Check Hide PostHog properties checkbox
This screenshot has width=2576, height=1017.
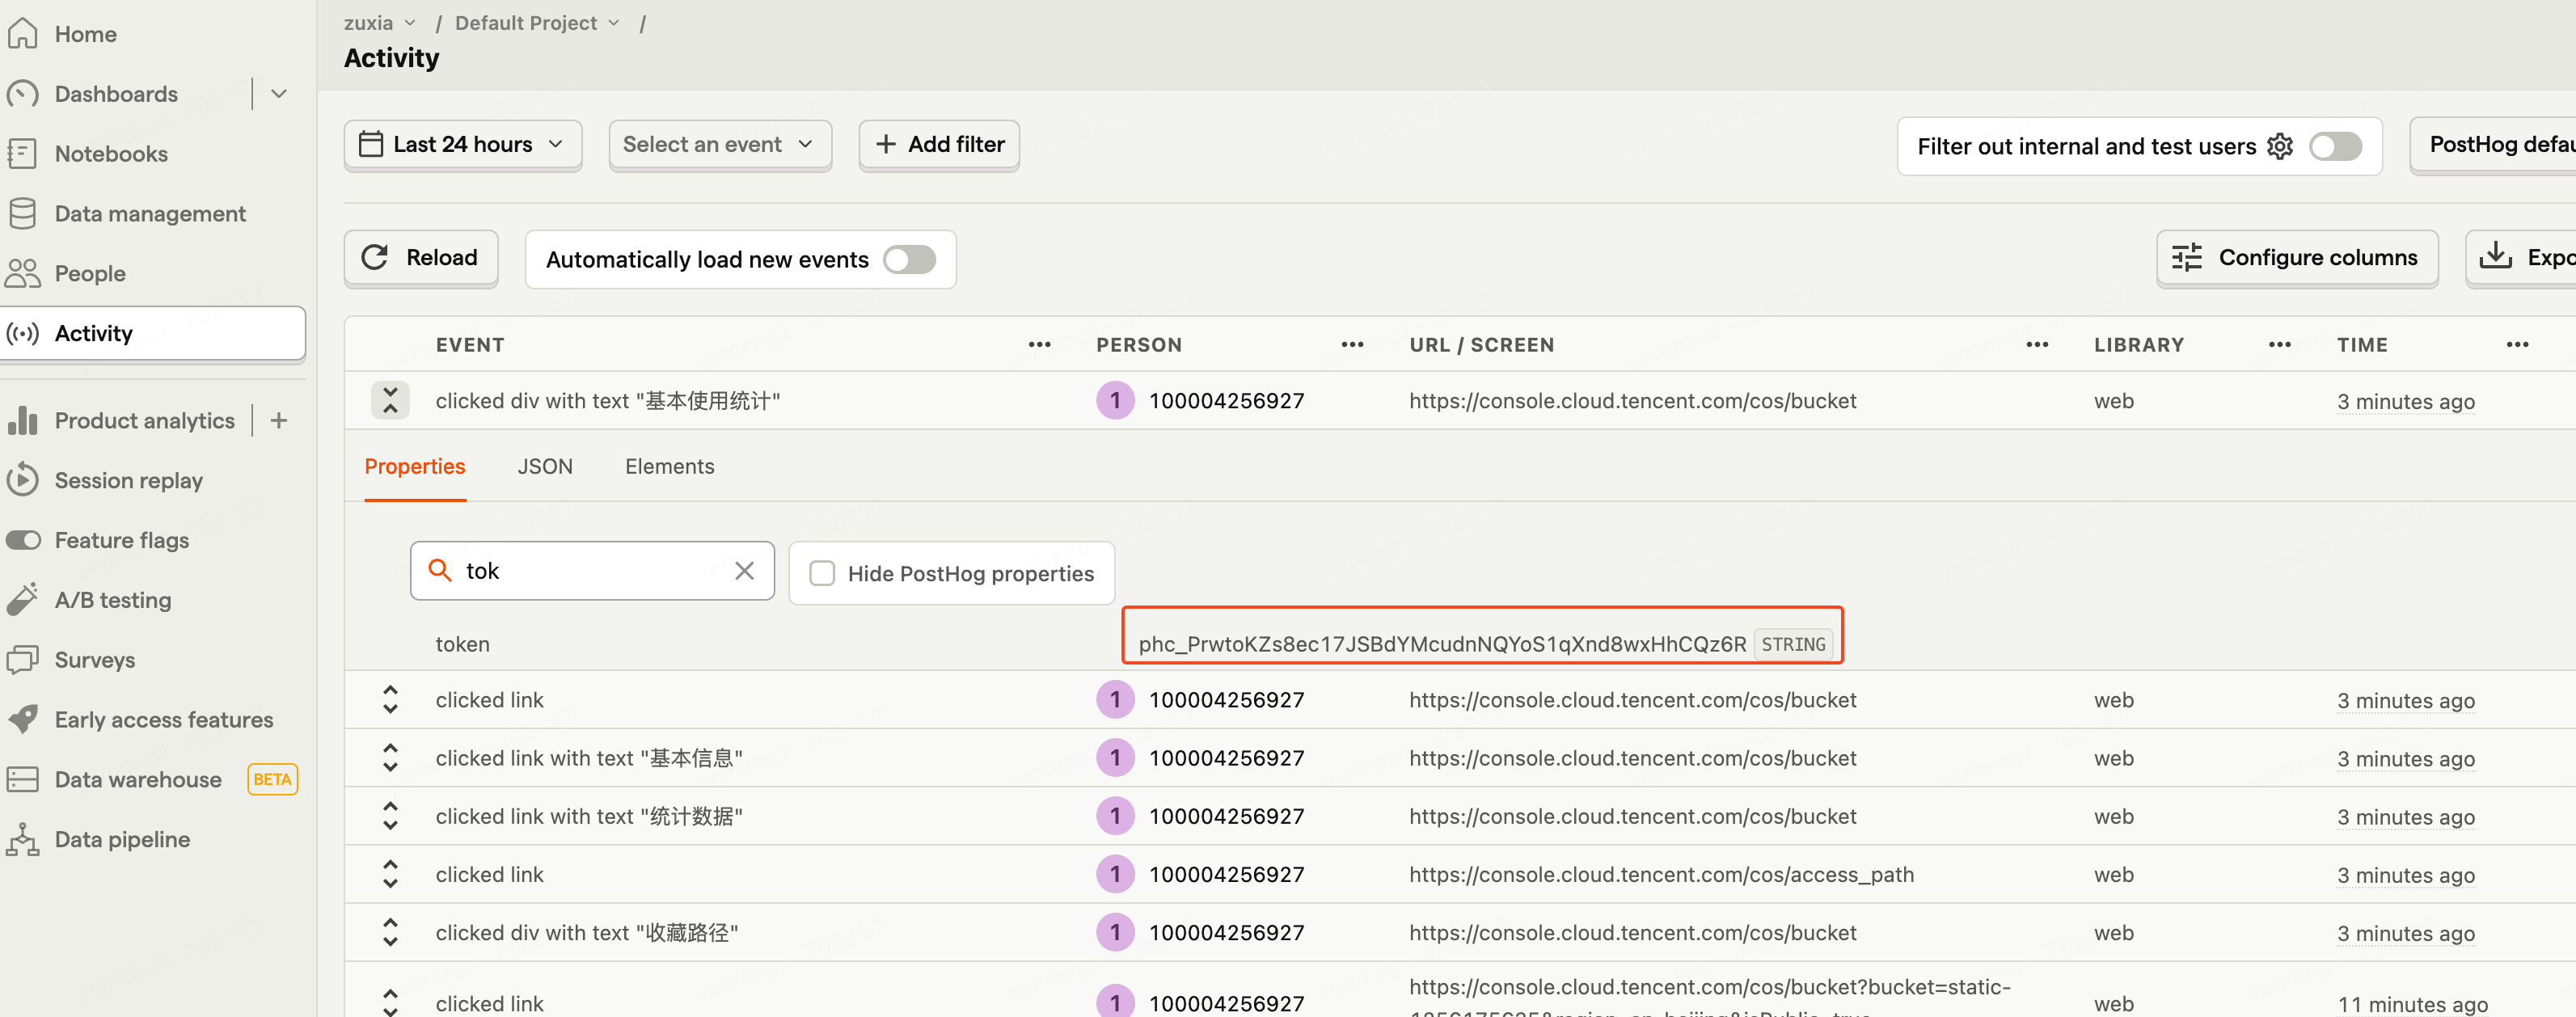click(x=822, y=574)
